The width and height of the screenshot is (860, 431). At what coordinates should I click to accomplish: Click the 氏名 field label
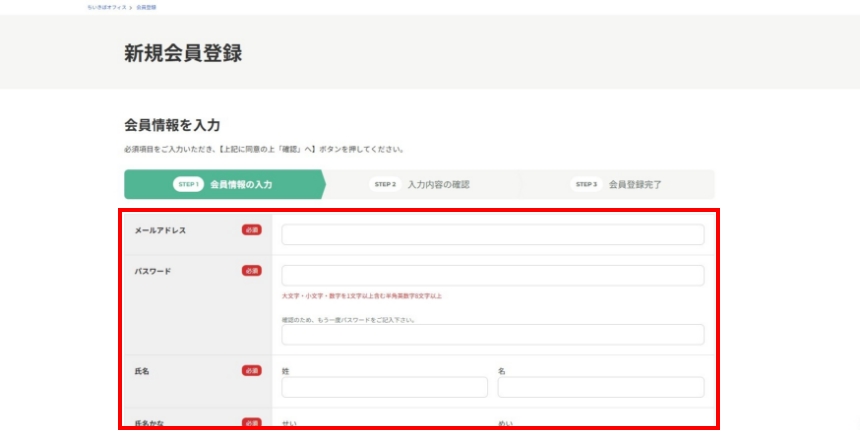click(x=142, y=371)
